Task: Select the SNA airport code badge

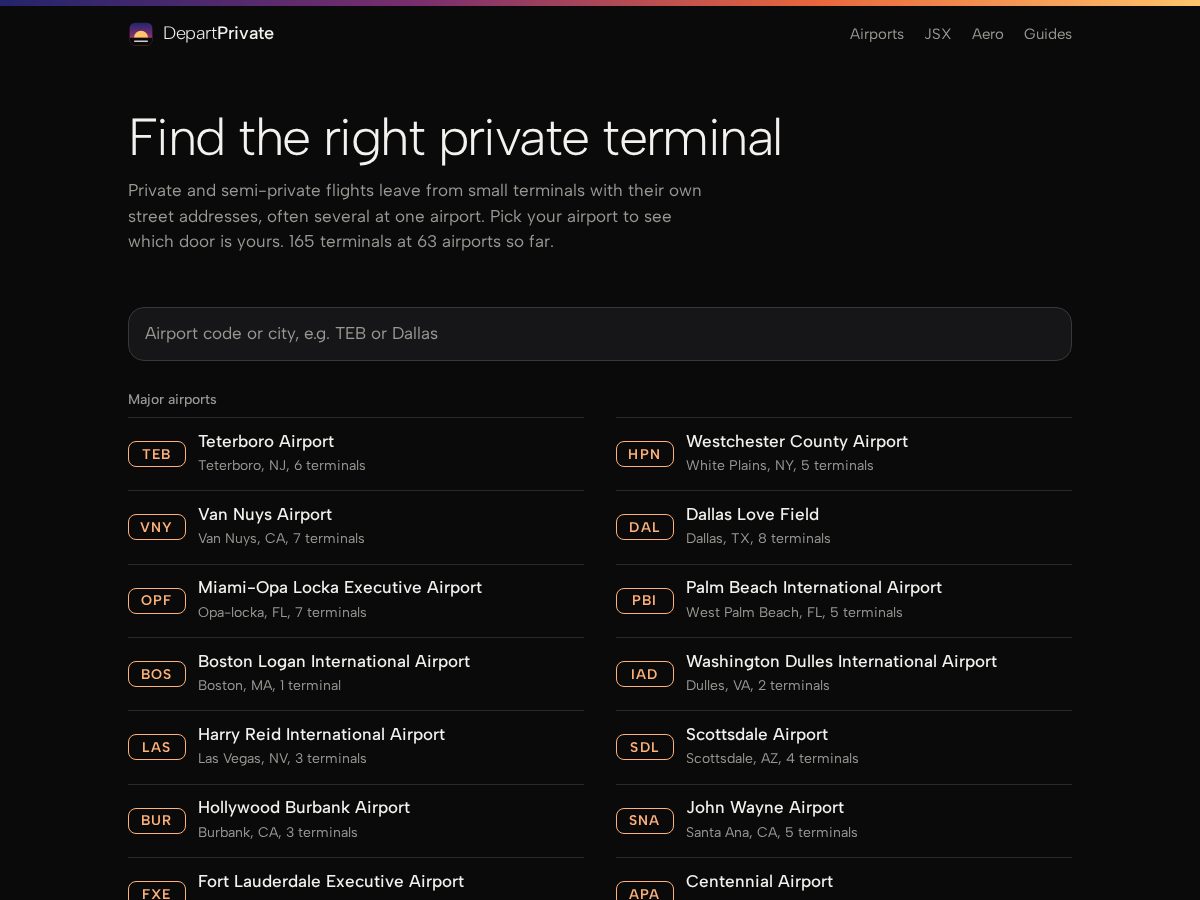Action: click(x=645, y=821)
